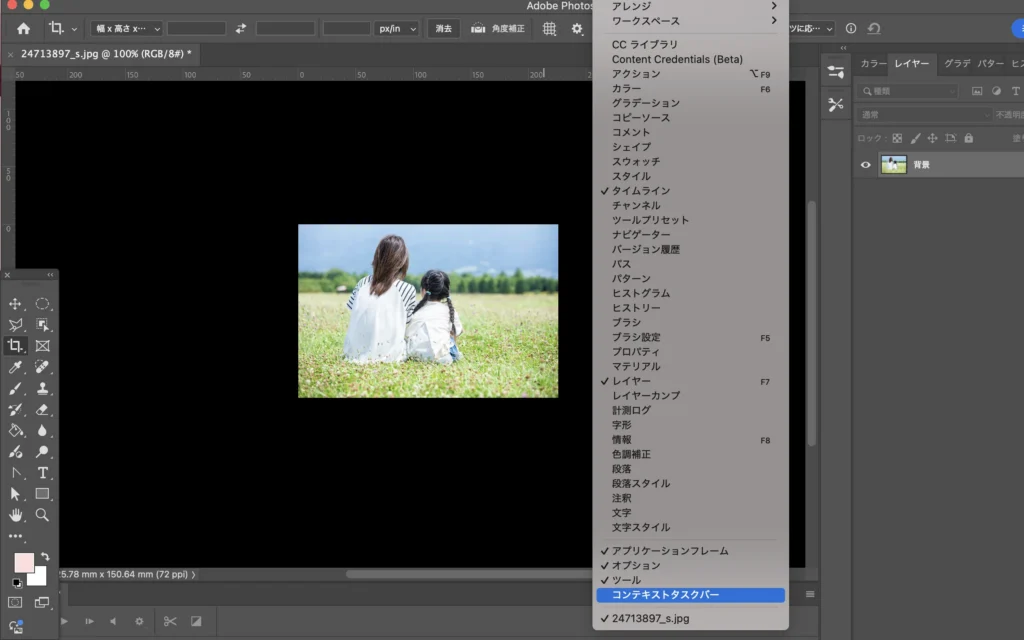Open the 幅 x 高さ ratio preset dropdown
The width and height of the screenshot is (1024, 640).
point(126,29)
